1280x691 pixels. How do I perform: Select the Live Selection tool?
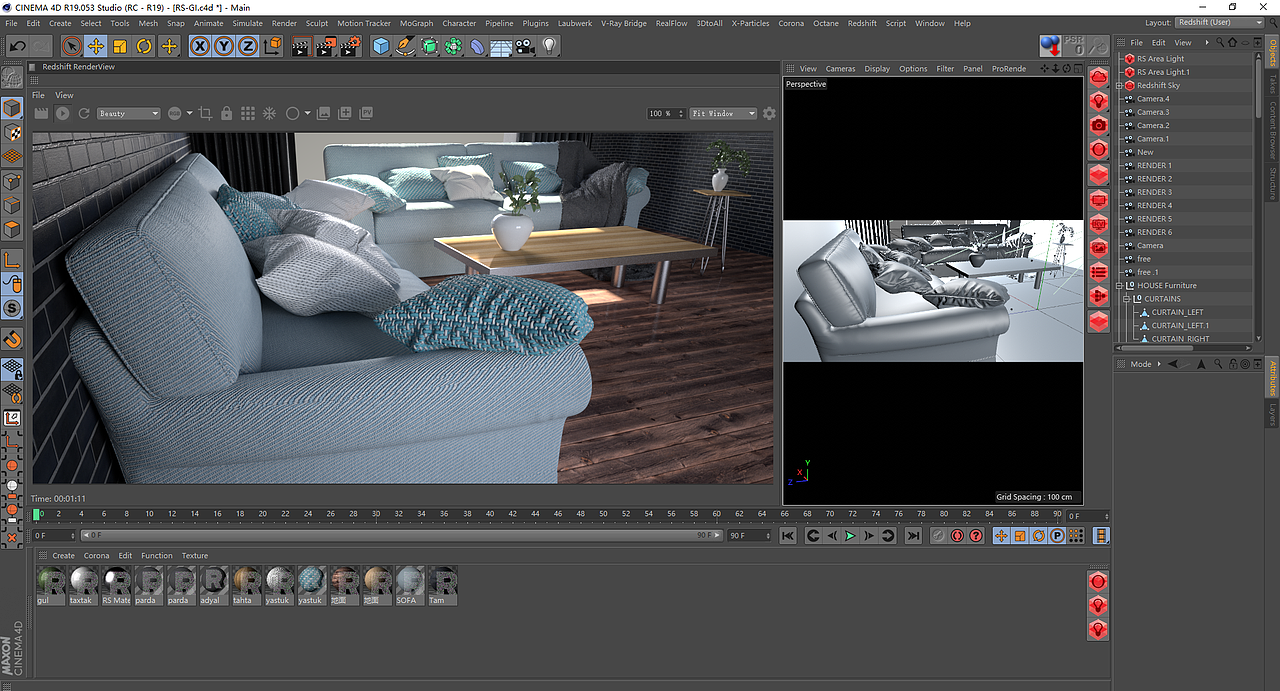point(71,46)
